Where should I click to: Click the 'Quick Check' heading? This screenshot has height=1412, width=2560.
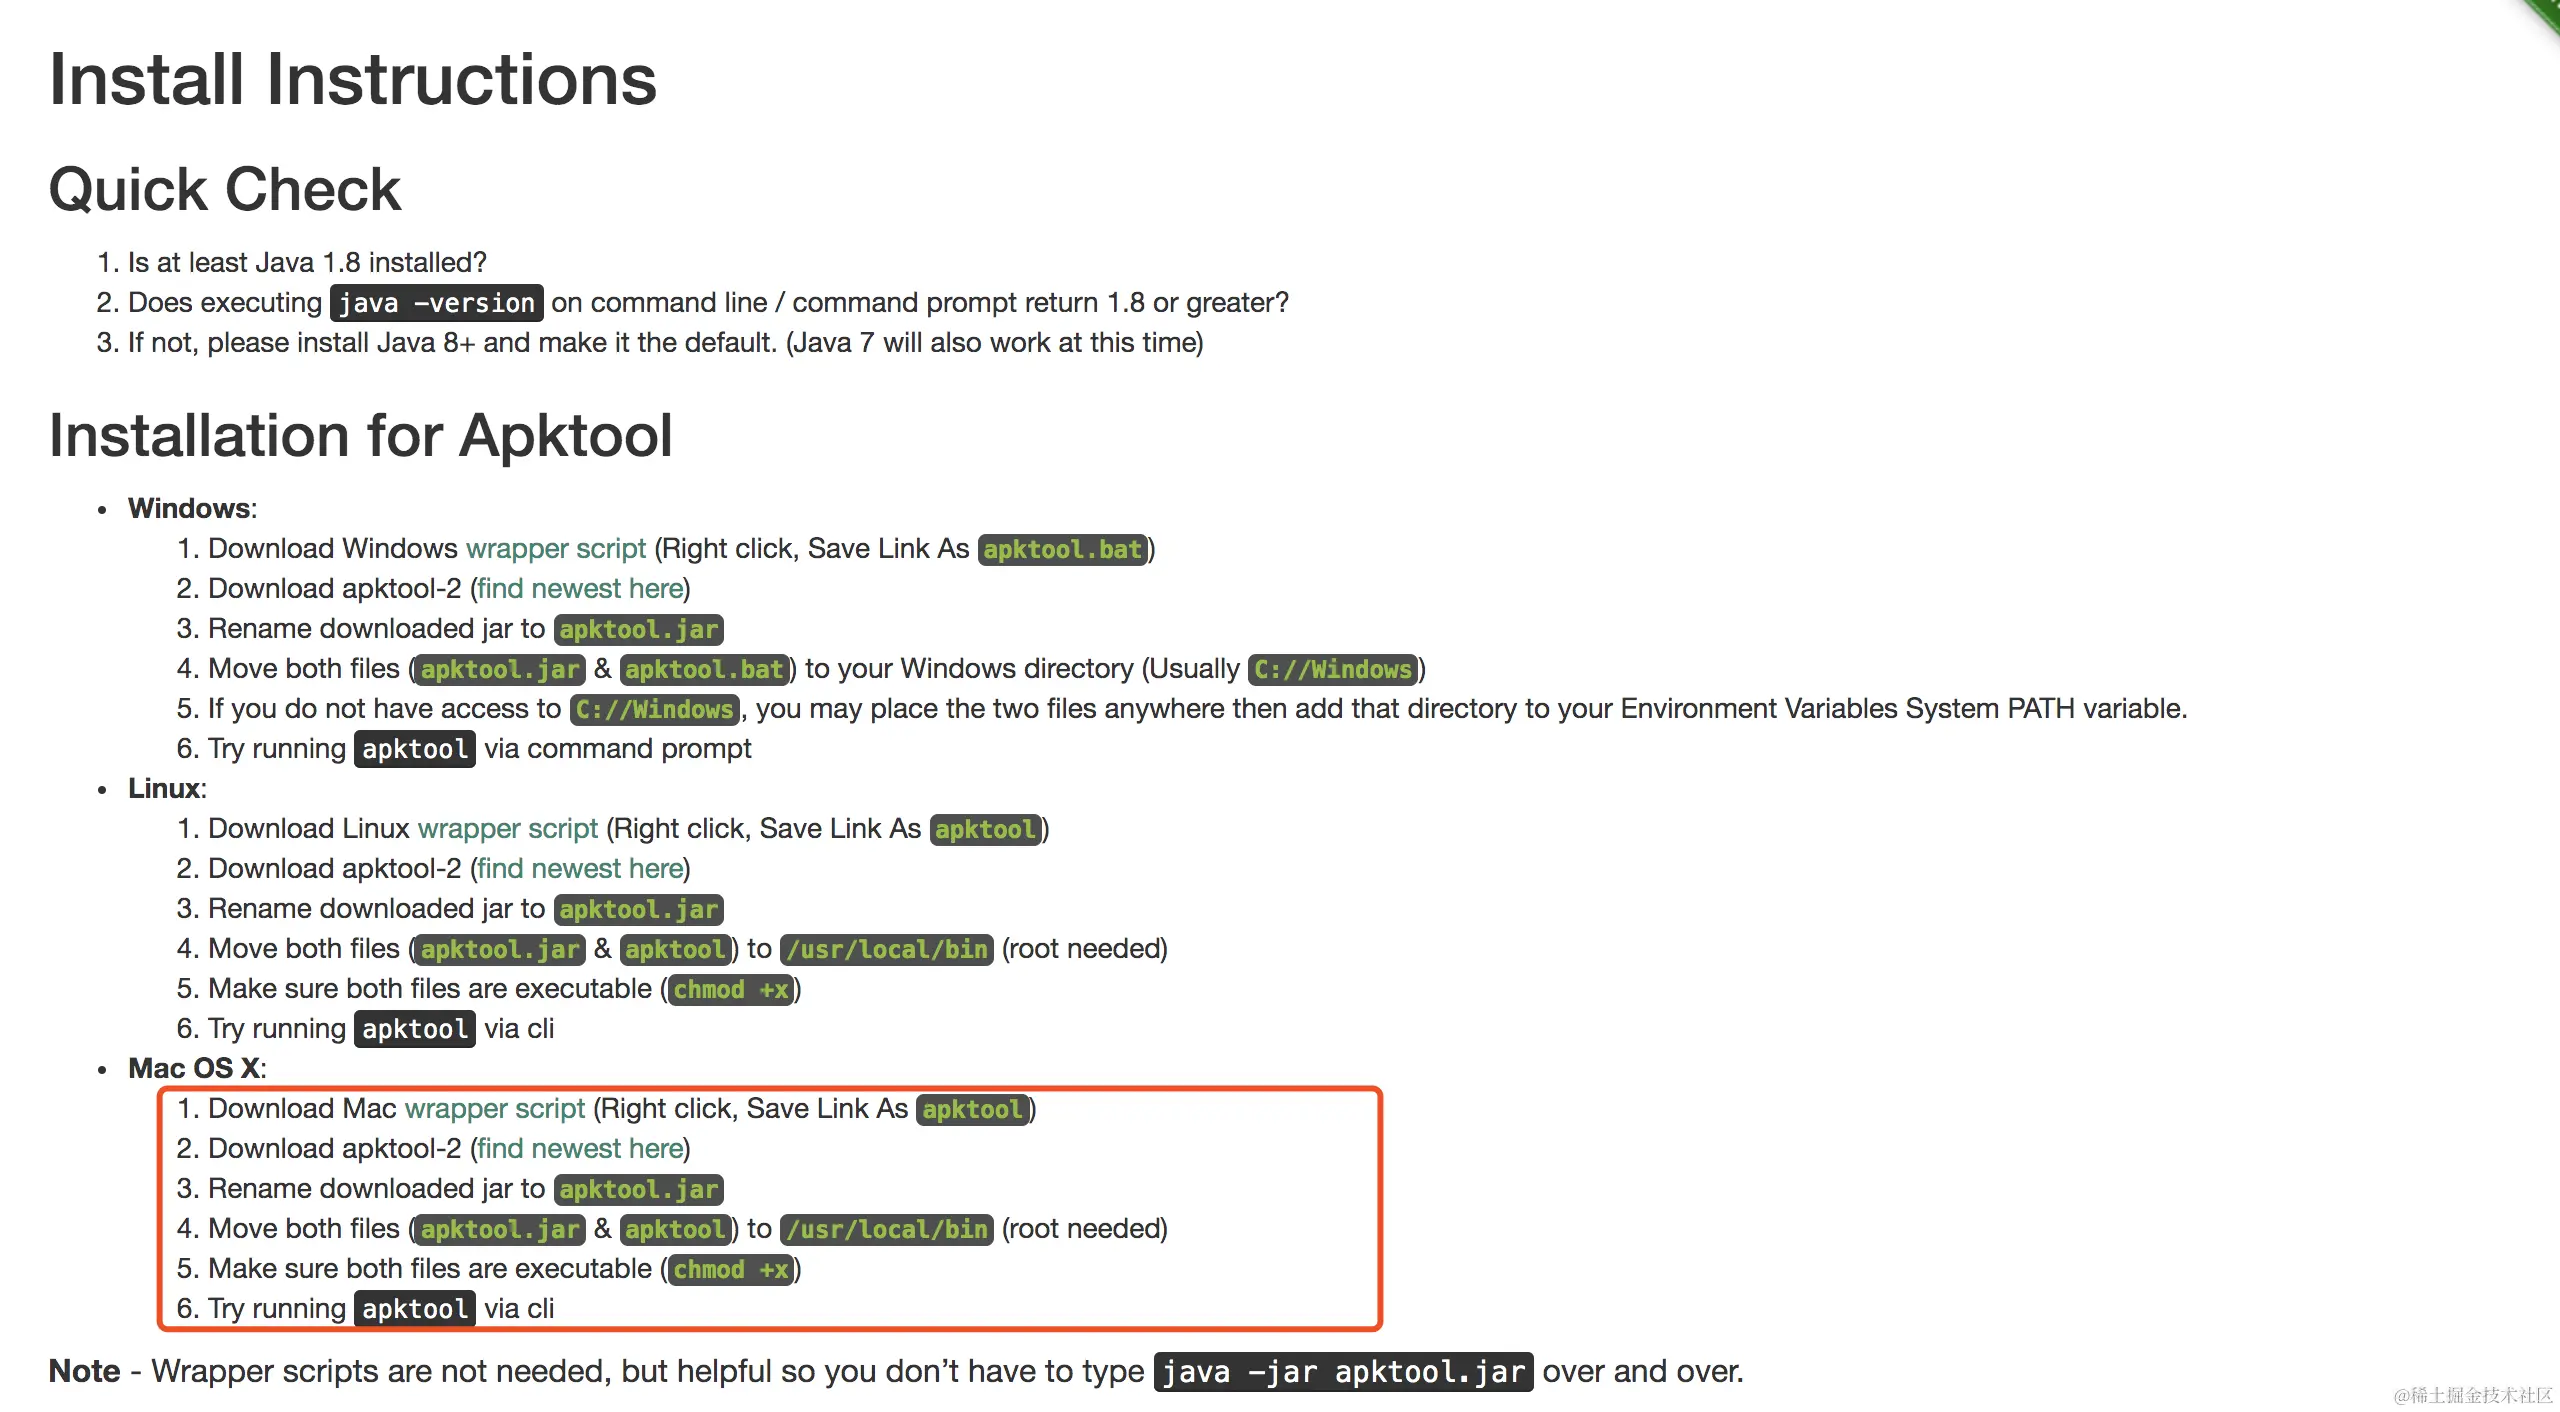pos(224,189)
